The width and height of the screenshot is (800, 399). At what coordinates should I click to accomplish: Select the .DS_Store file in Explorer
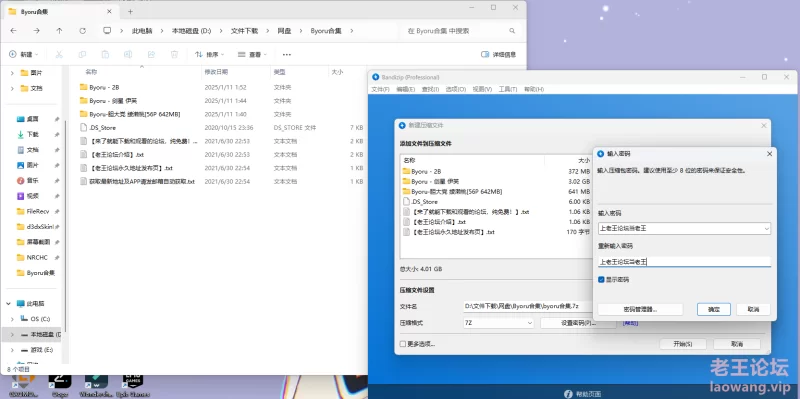[102, 128]
